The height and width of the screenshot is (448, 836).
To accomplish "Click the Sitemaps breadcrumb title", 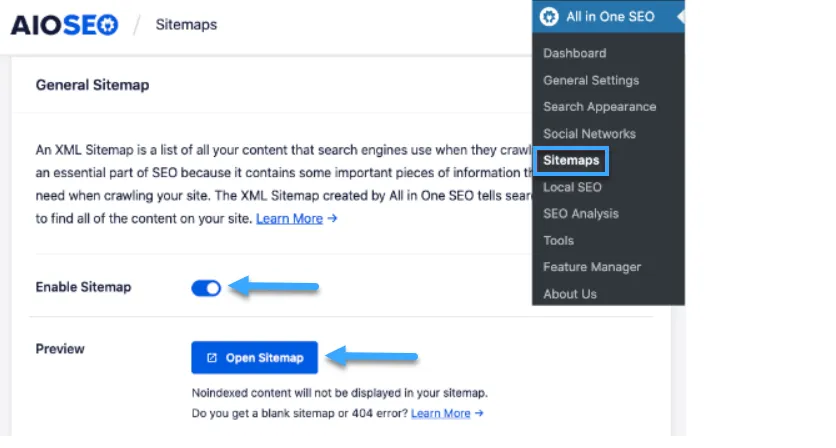I will point(186,25).
